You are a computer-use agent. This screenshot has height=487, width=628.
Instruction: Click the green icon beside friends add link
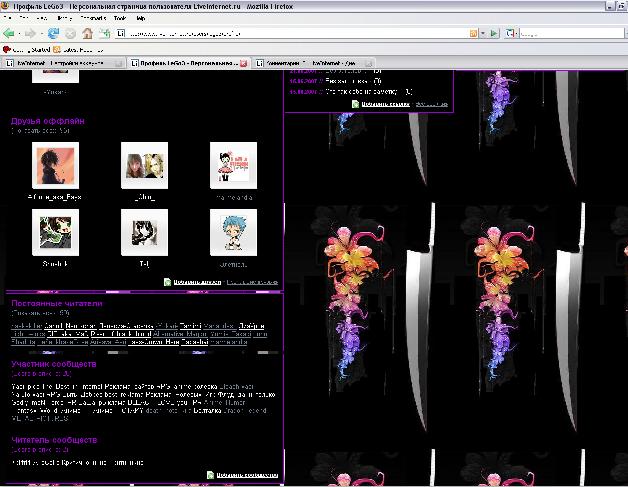(167, 282)
